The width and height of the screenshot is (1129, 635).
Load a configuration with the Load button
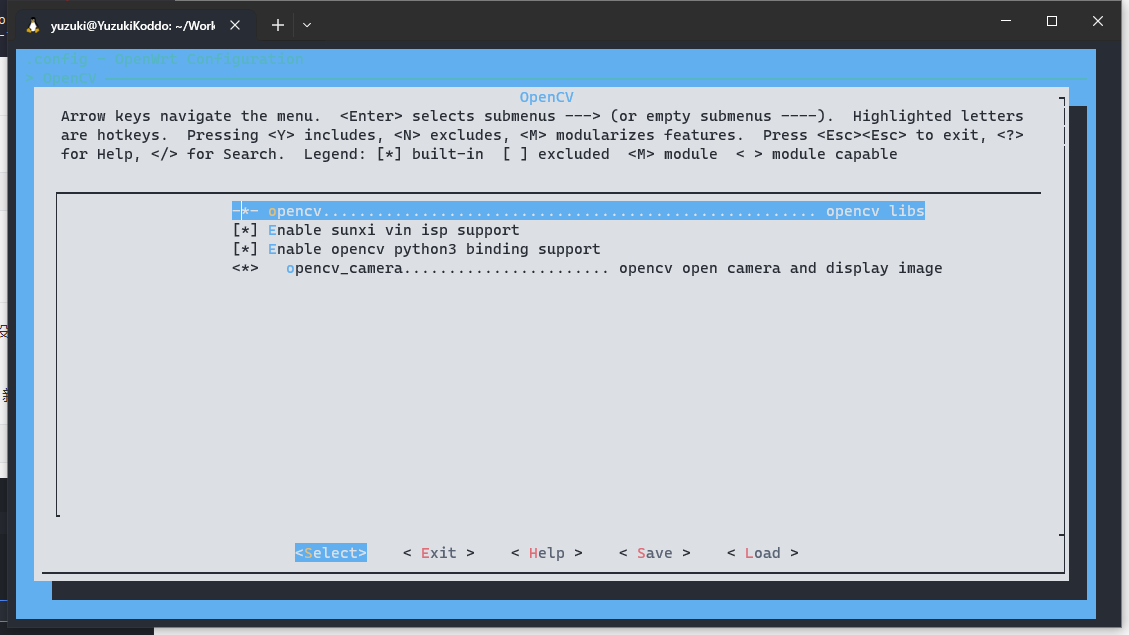click(x=762, y=552)
